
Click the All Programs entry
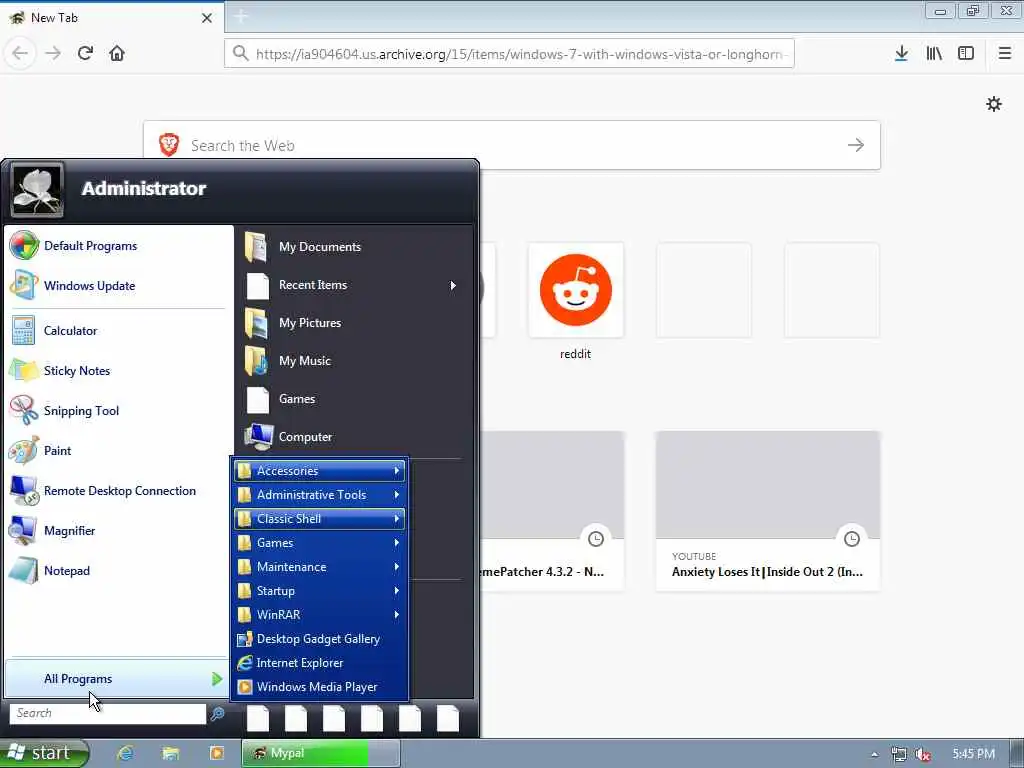pyautogui.click(x=116, y=679)
